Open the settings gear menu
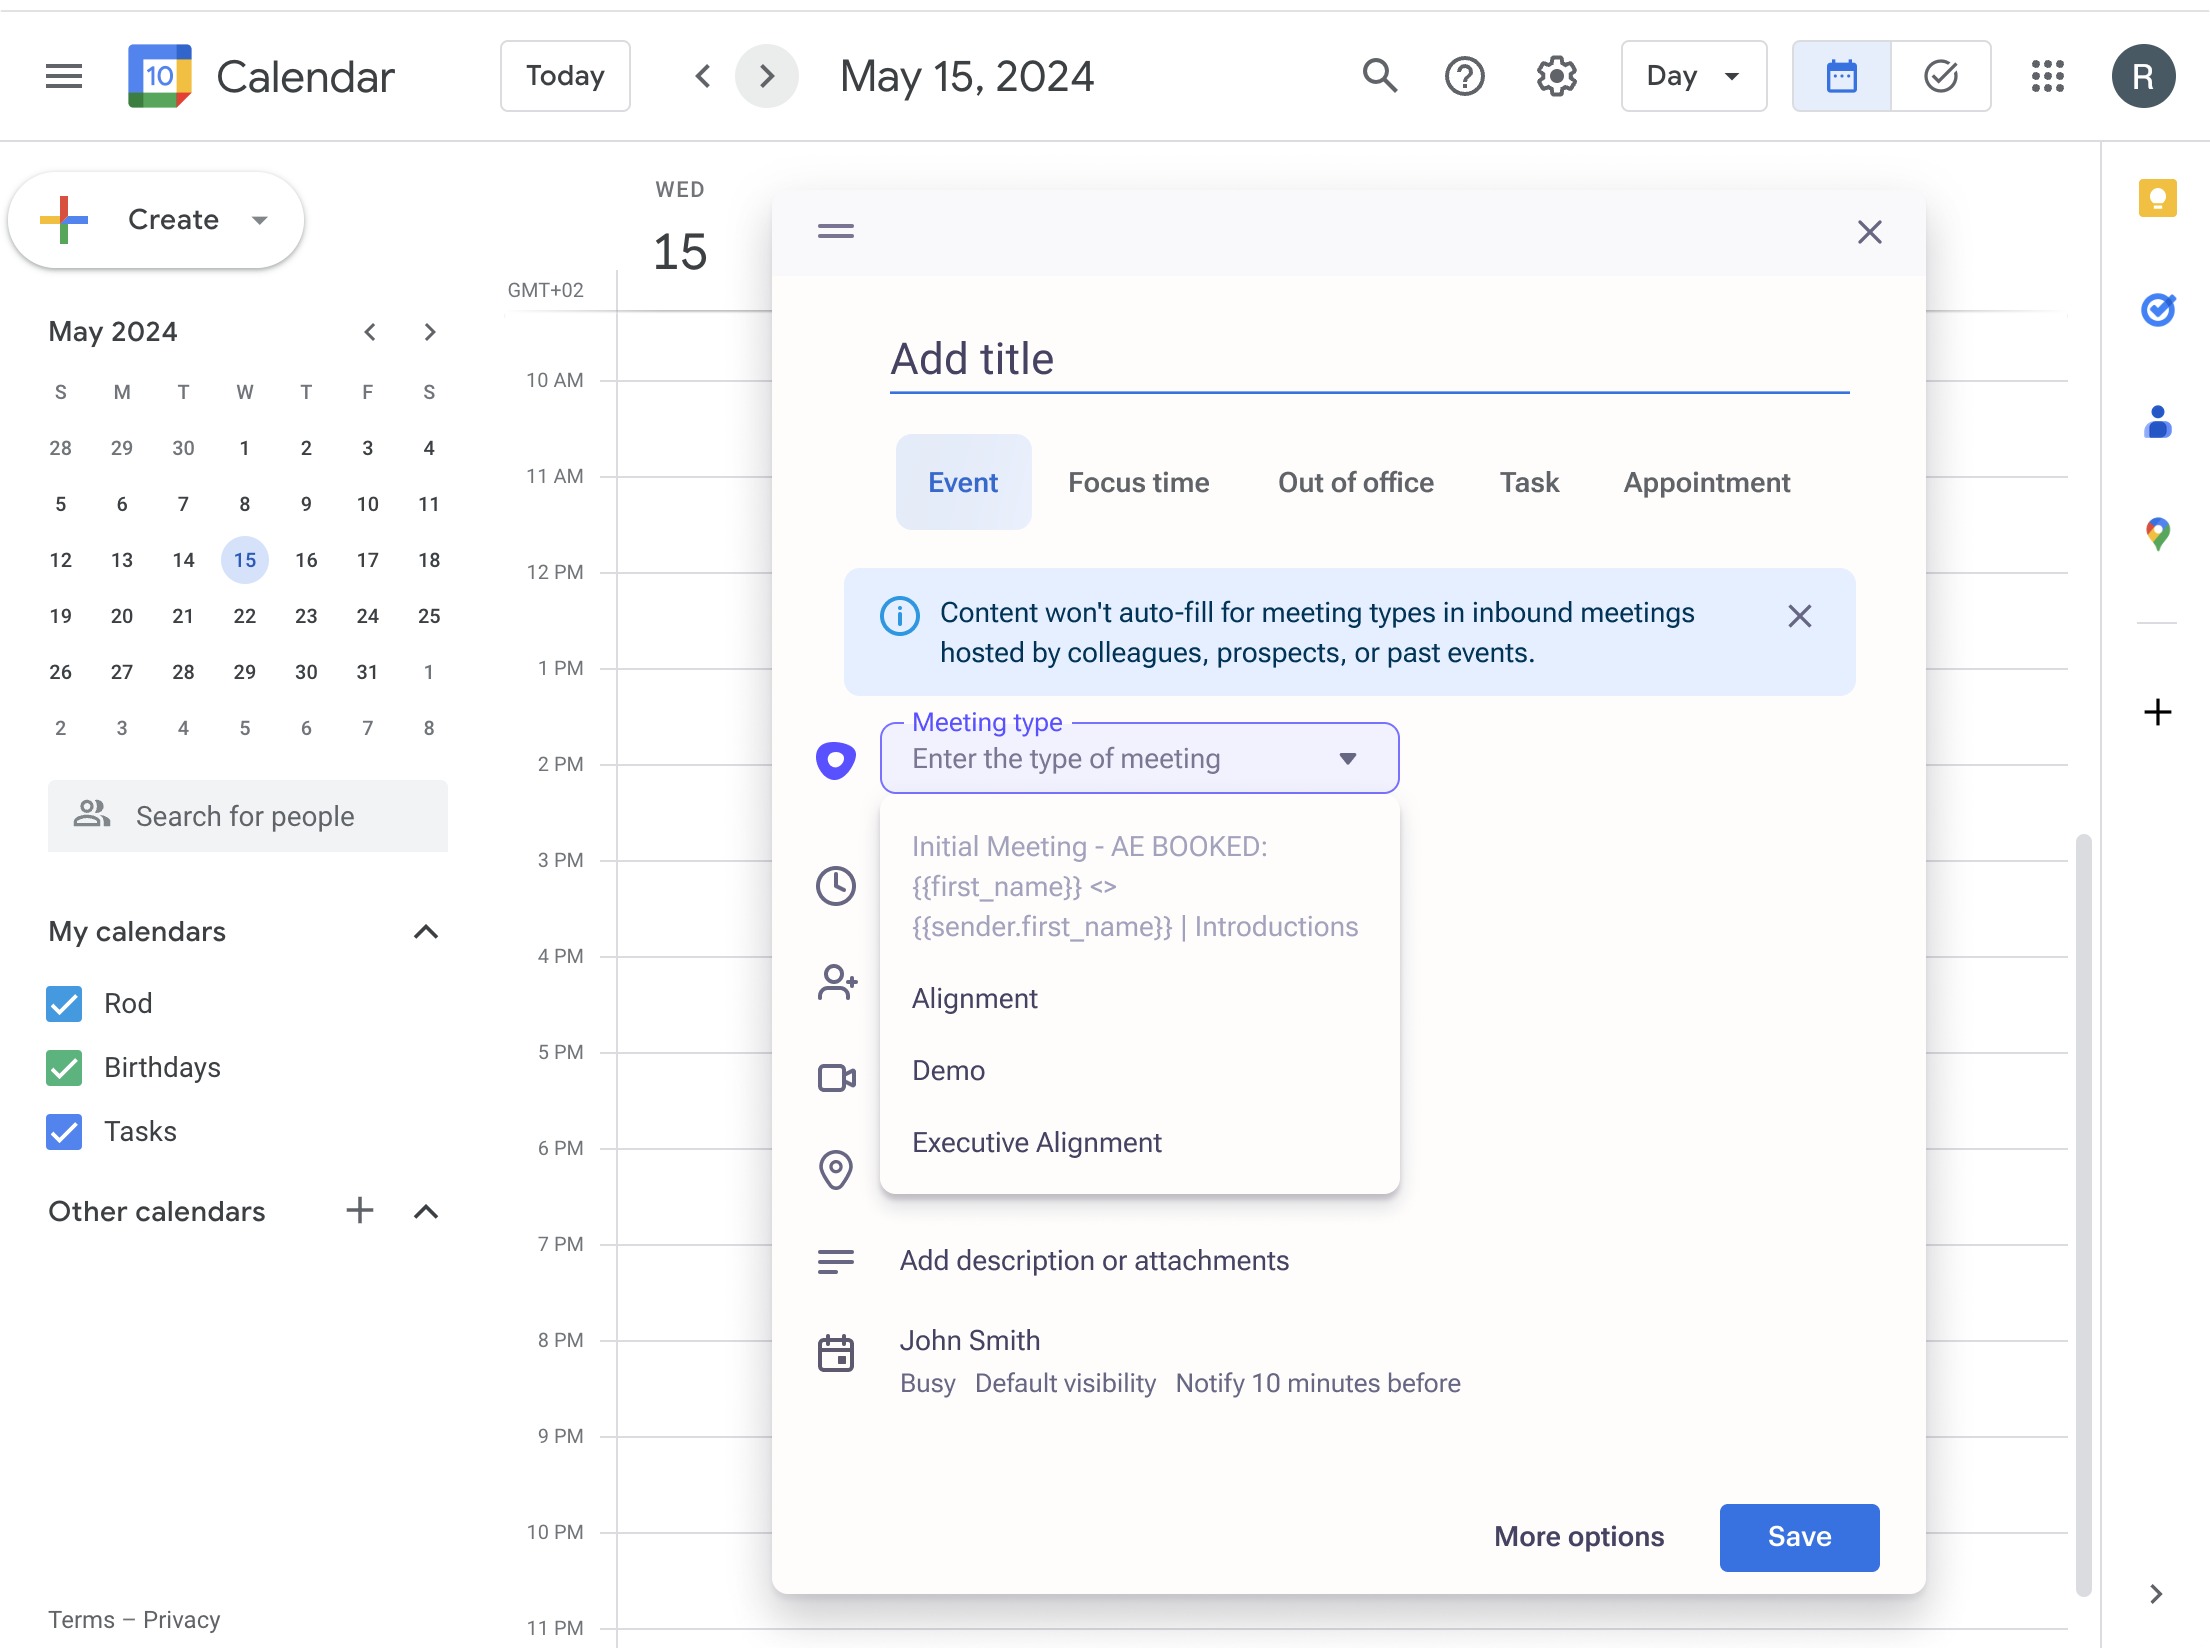Image resolution: width=2210 pixels, height=1648 pixels. (1556, 76)
